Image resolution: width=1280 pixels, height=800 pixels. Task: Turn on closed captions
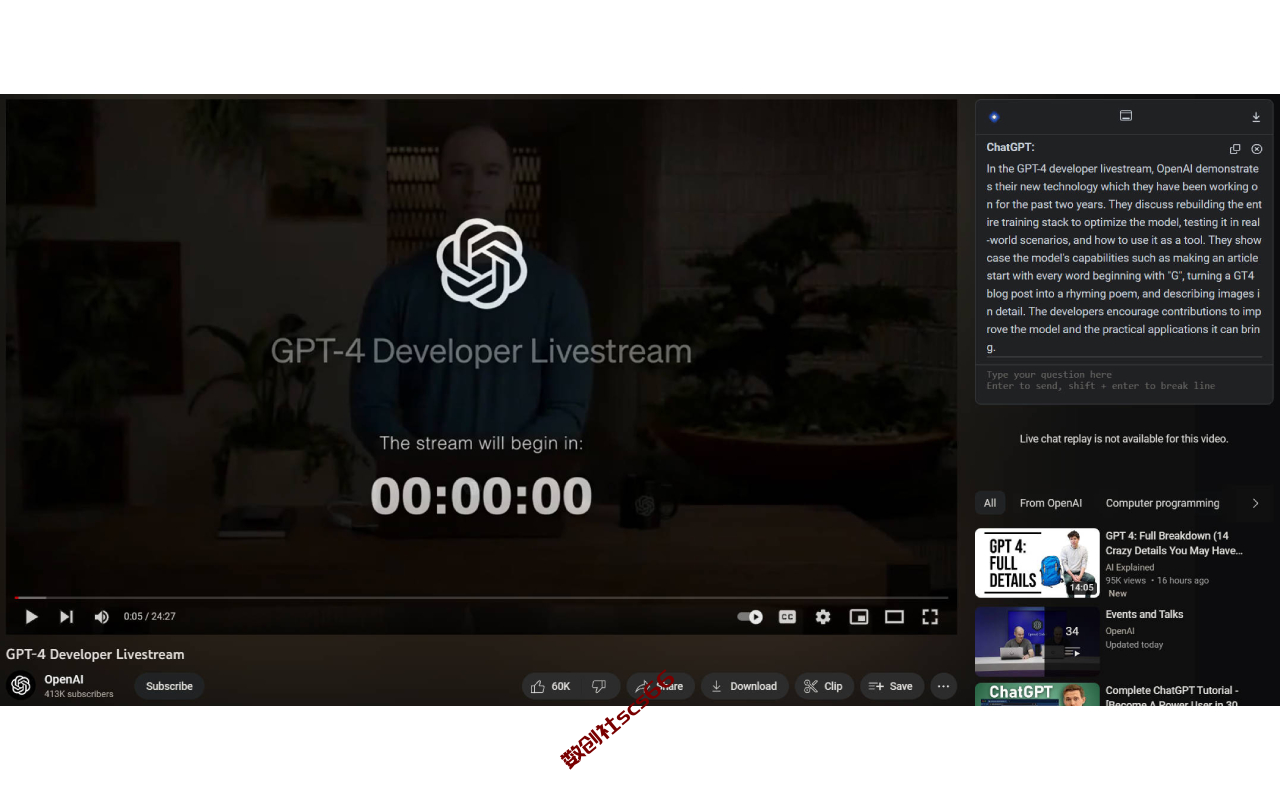(x=787, y=617)
